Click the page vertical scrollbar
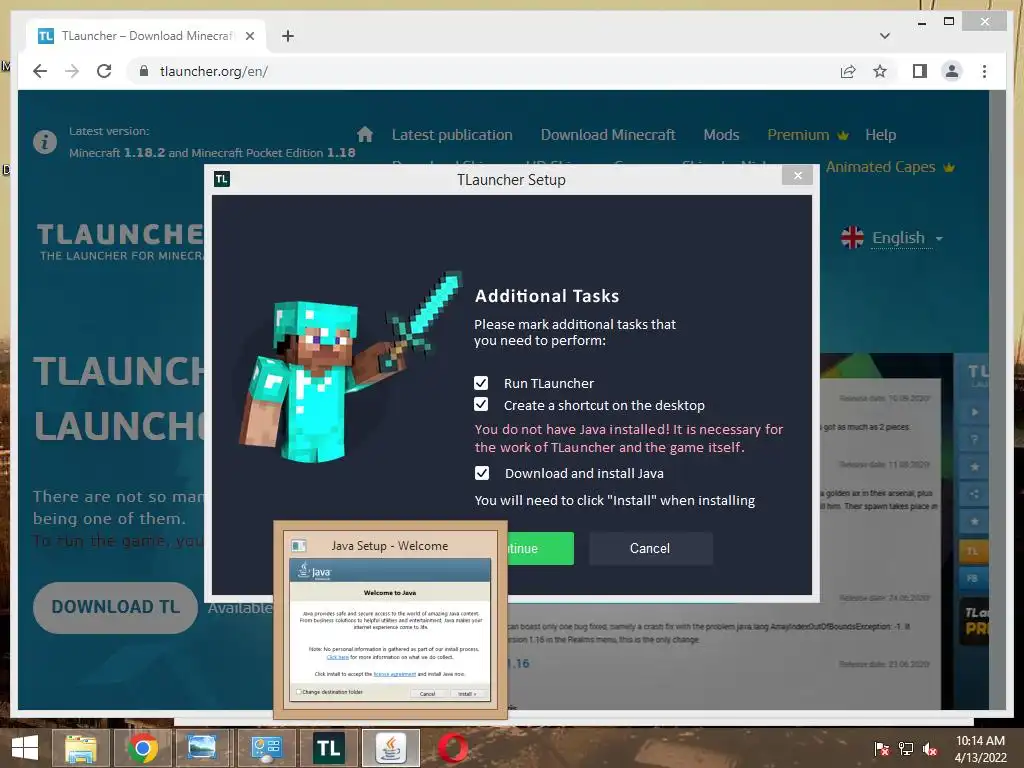Image resolution: width=1024 pixels, height=768 pixels. pos(997,400)
